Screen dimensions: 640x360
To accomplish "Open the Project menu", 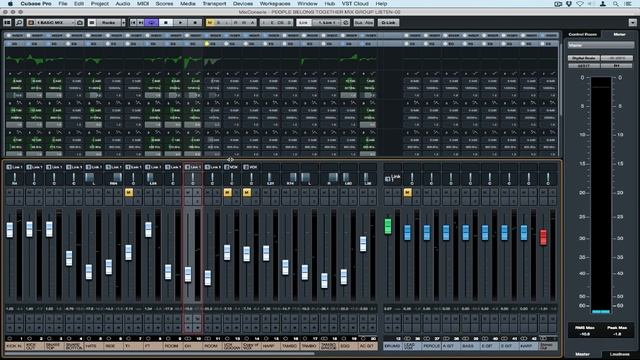I will [100, 4].
